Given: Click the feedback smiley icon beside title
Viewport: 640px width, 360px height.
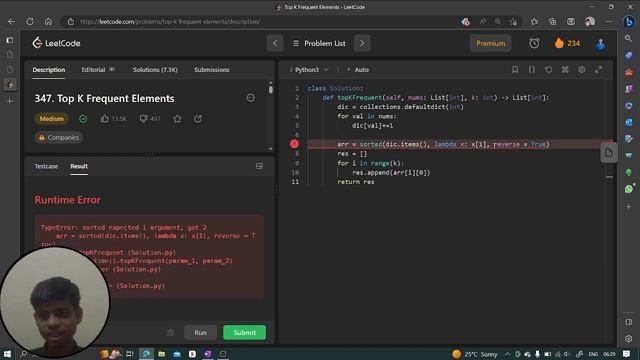Looking at the screenshot, I should click(251, 98).
